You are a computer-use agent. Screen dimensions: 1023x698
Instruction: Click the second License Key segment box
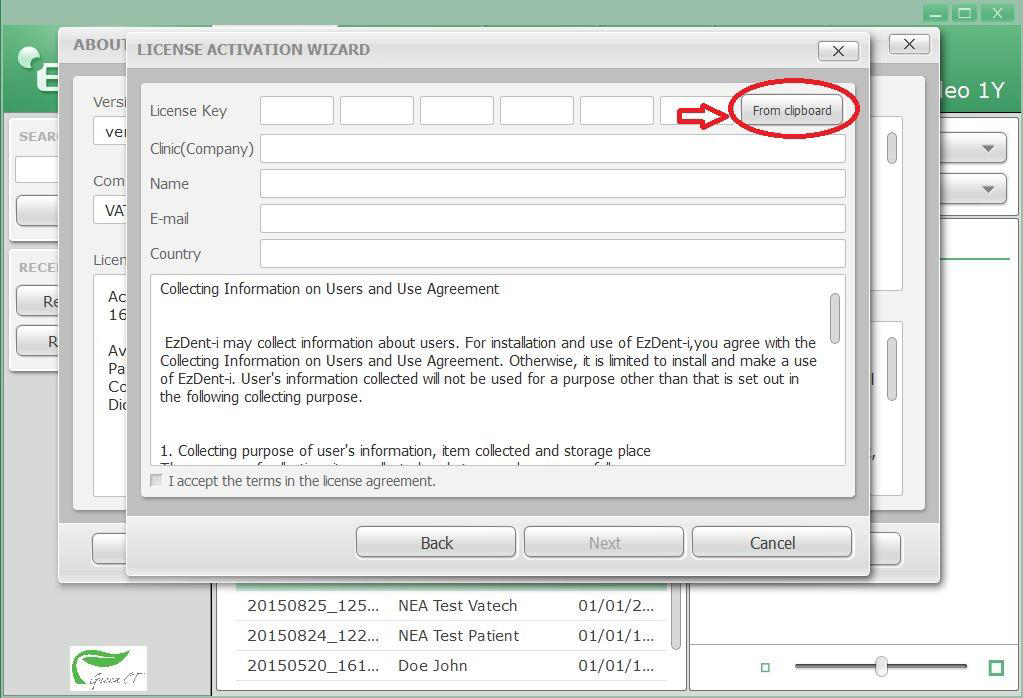click(376, 110)
